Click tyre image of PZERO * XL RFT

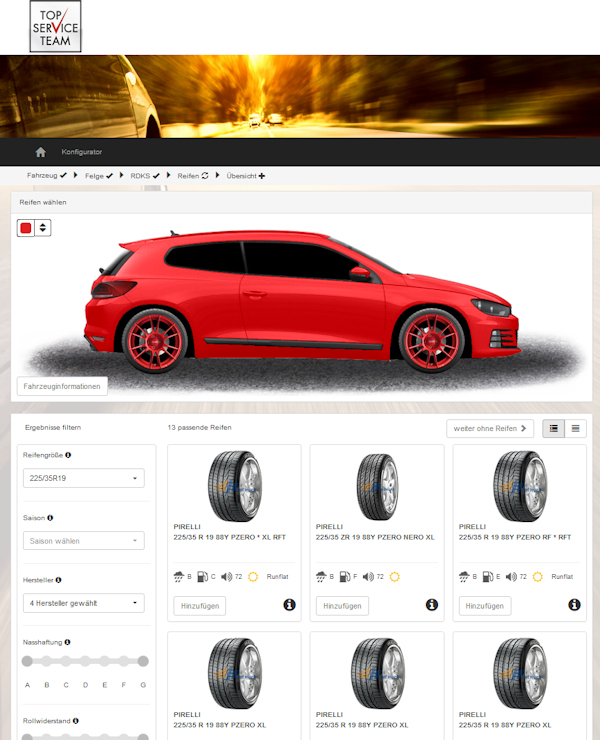235,486
